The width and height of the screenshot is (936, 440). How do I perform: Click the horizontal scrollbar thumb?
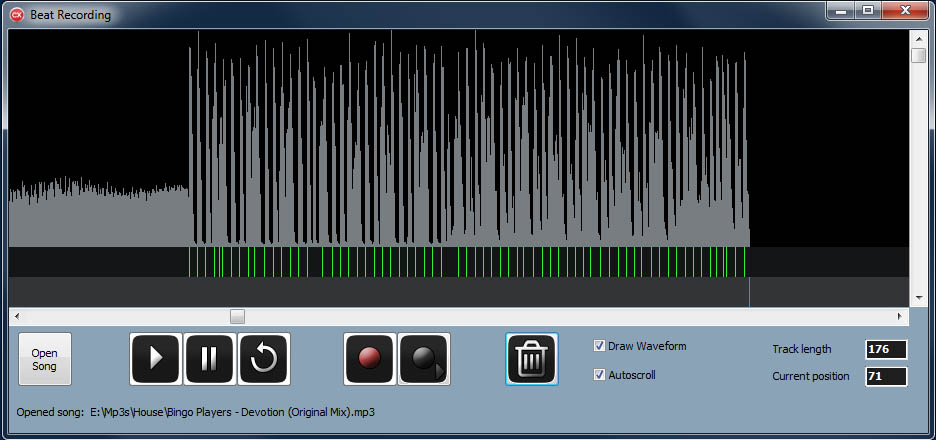(x=237, y=316)
